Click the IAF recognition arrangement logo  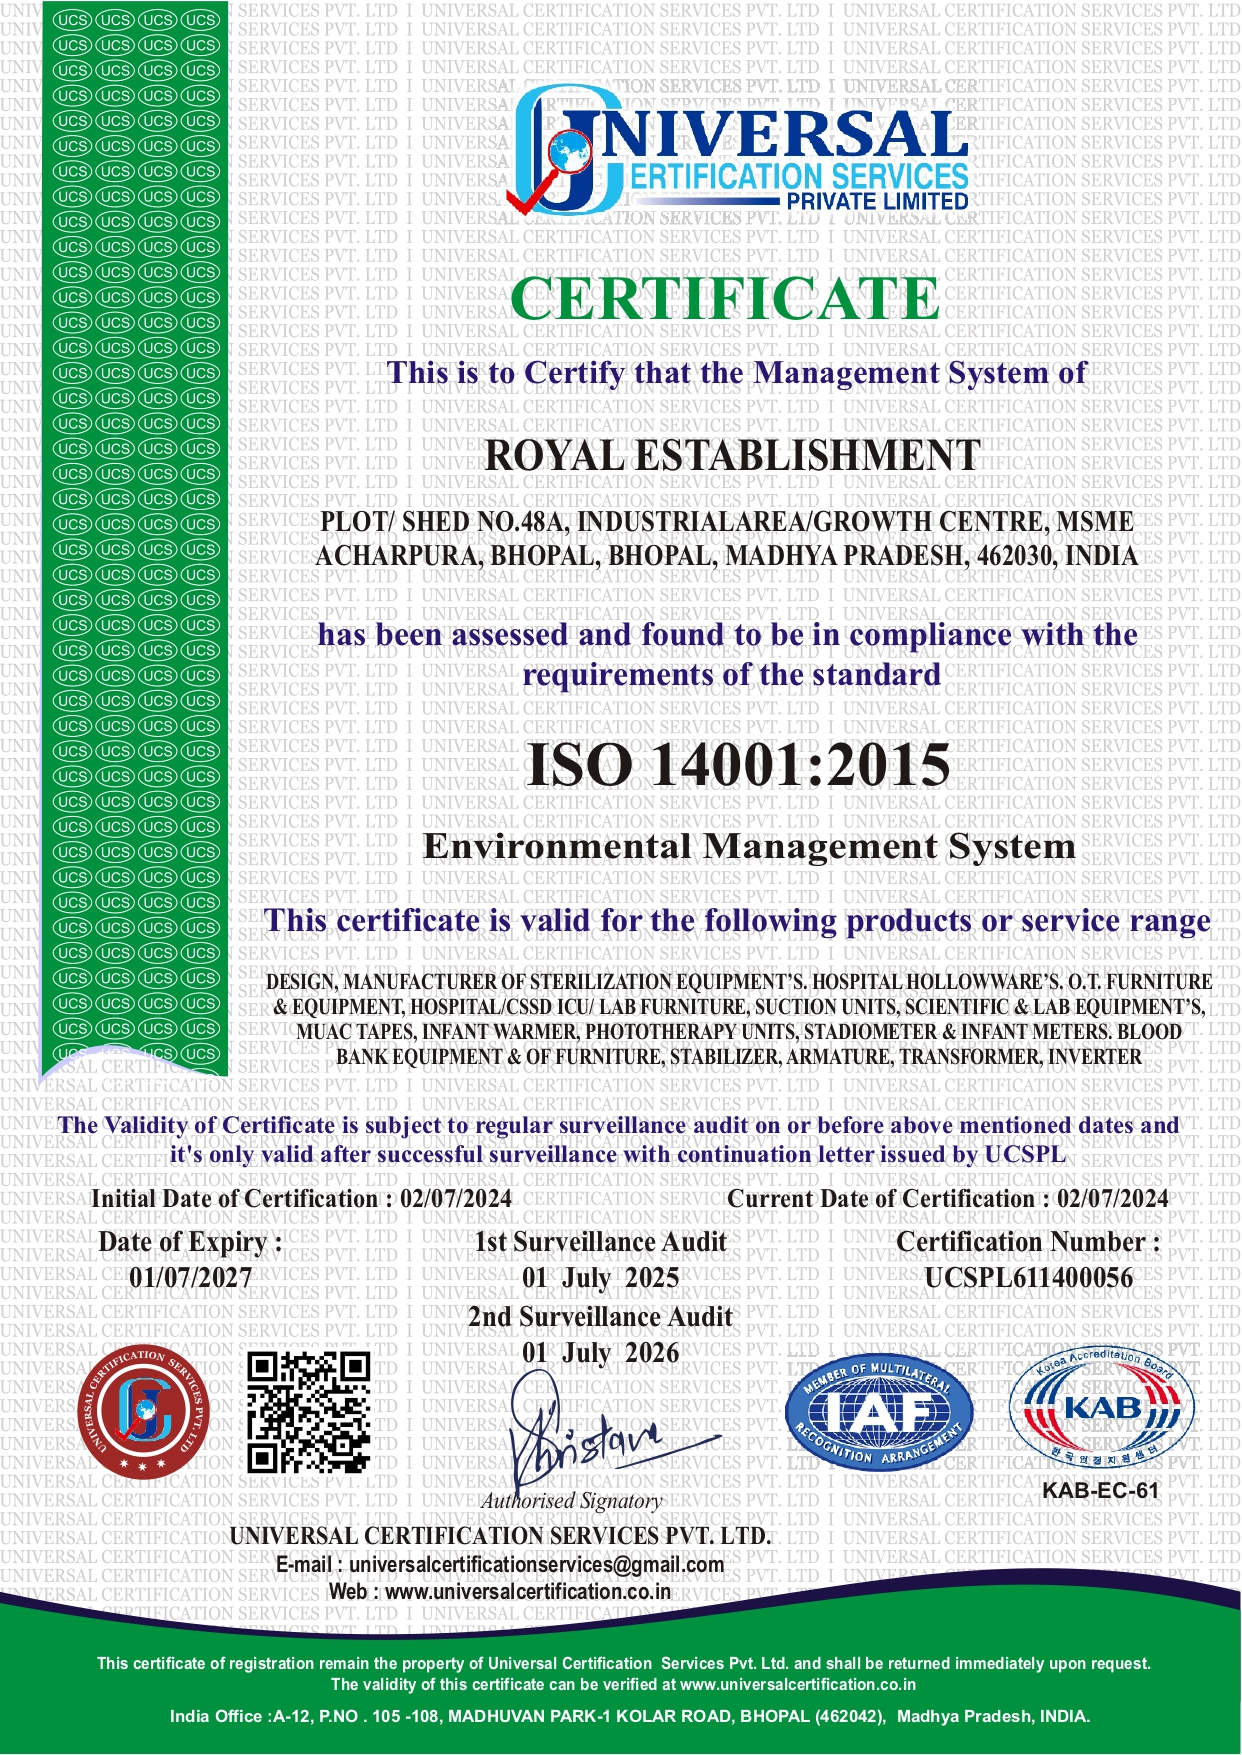(878, 1411)
